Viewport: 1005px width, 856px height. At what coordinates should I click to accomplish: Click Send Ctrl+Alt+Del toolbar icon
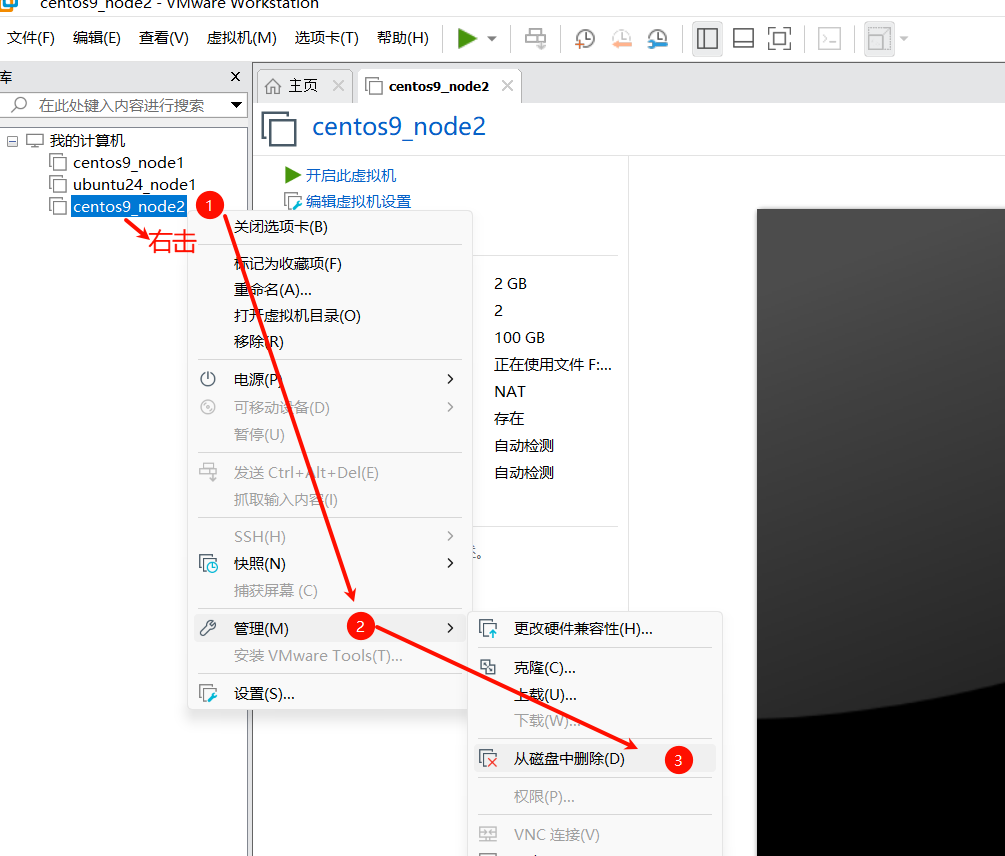click(x=535, y=38)
